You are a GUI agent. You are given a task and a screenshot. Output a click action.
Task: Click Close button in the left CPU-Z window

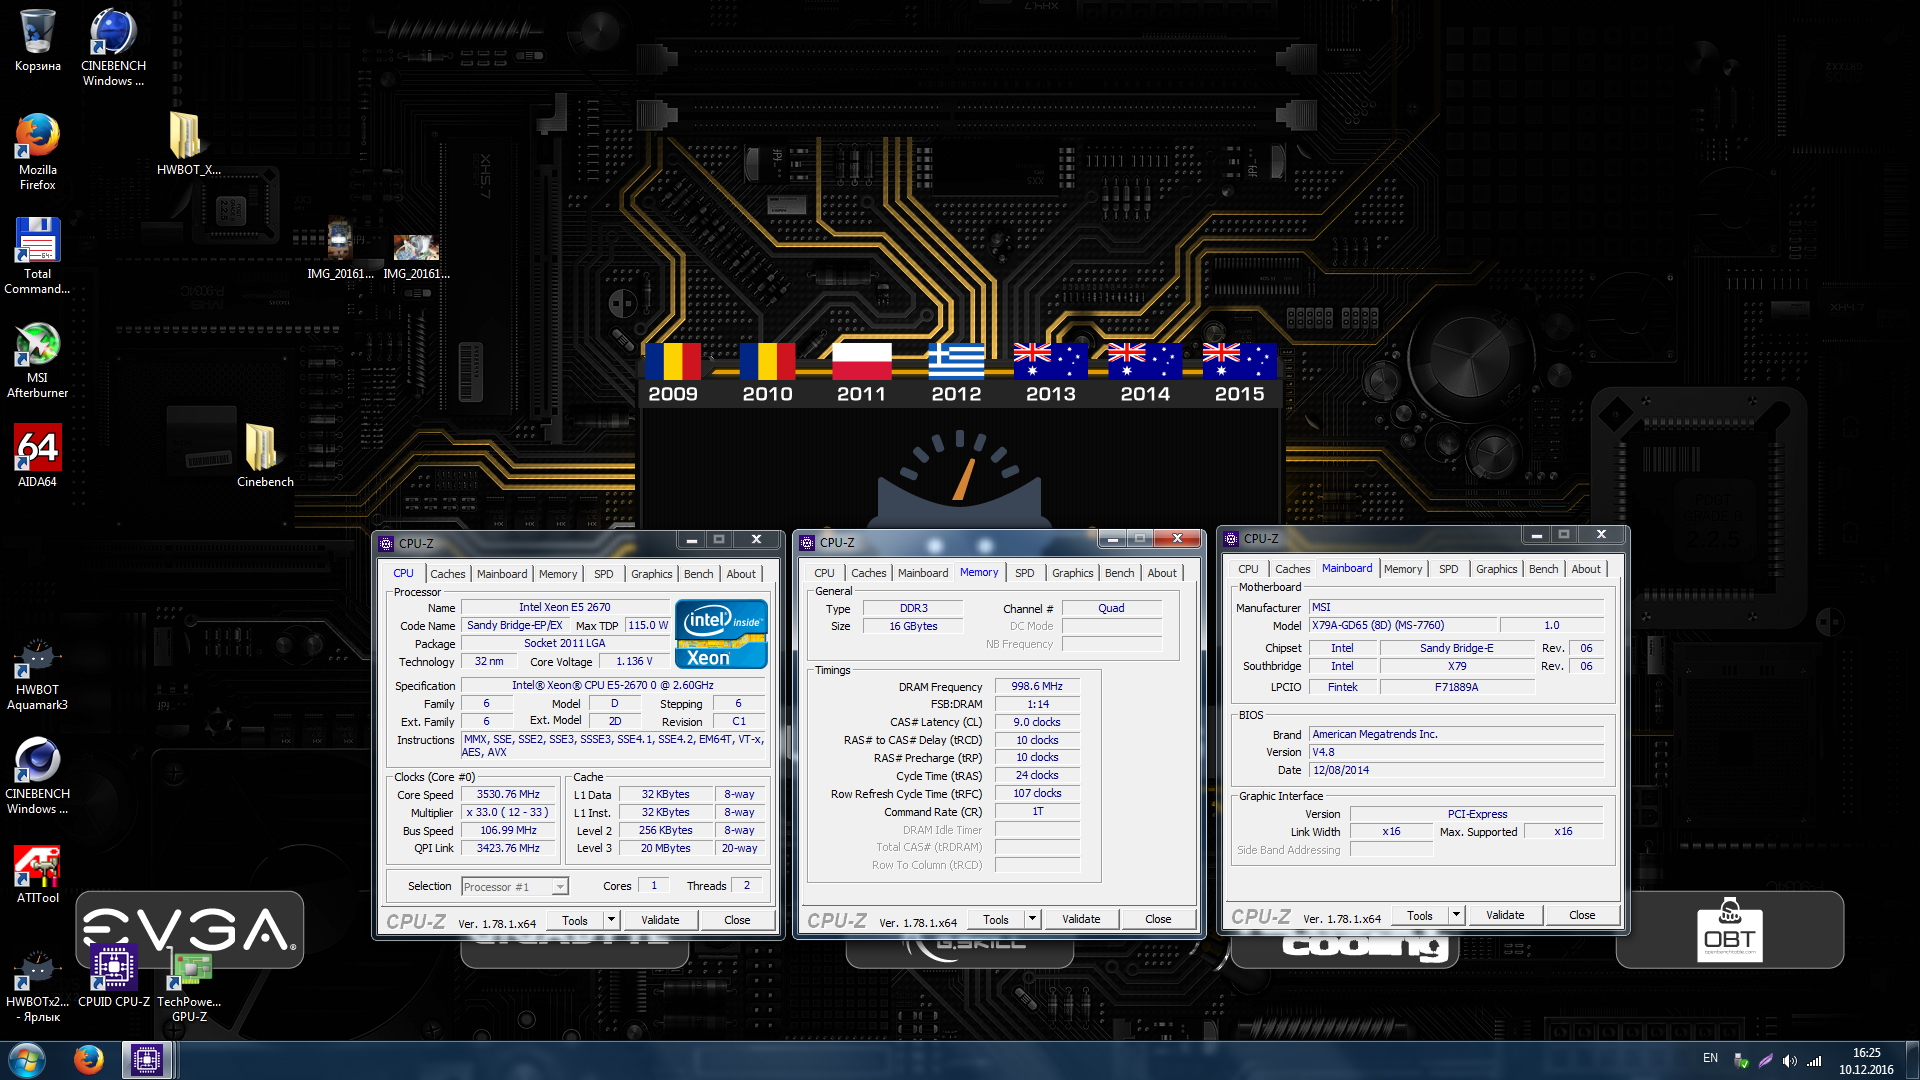pyautogui.click(x=737, y=920)
